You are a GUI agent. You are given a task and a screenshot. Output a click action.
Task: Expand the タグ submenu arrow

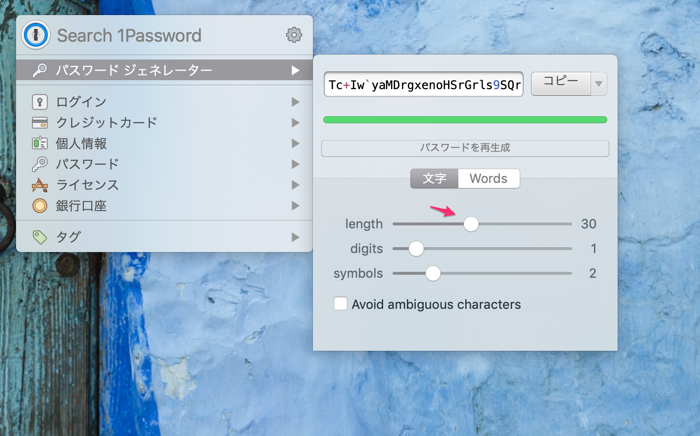click(296, 237)
